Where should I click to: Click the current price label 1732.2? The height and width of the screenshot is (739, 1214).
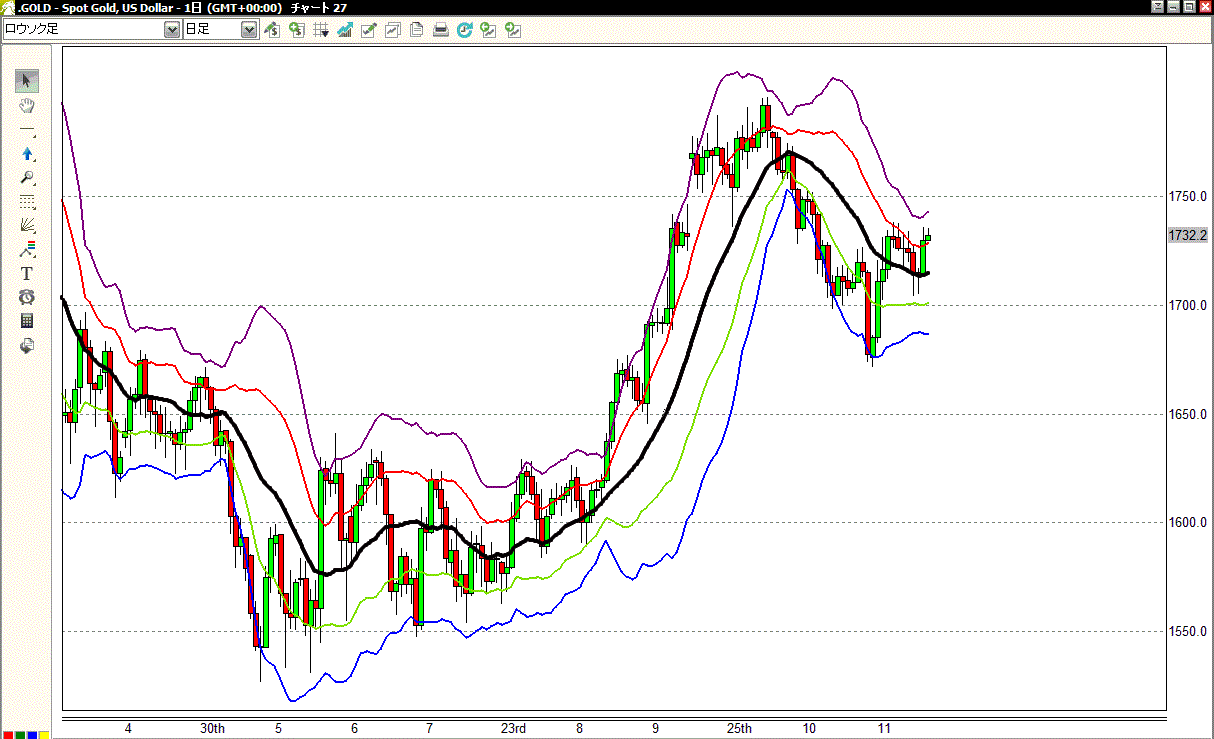pos(1188,235)
